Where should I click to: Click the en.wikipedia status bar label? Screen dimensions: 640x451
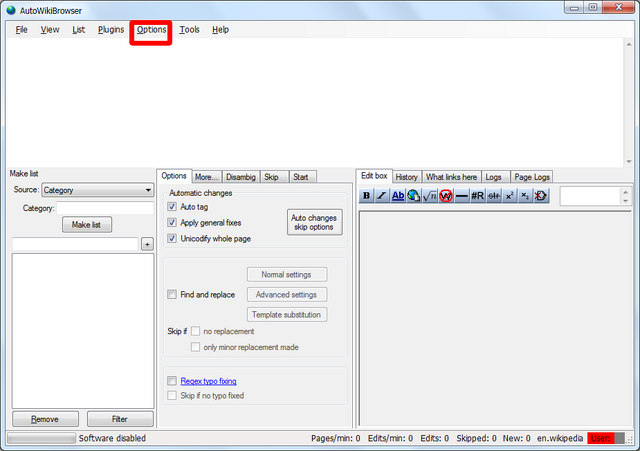click(560, 438)
